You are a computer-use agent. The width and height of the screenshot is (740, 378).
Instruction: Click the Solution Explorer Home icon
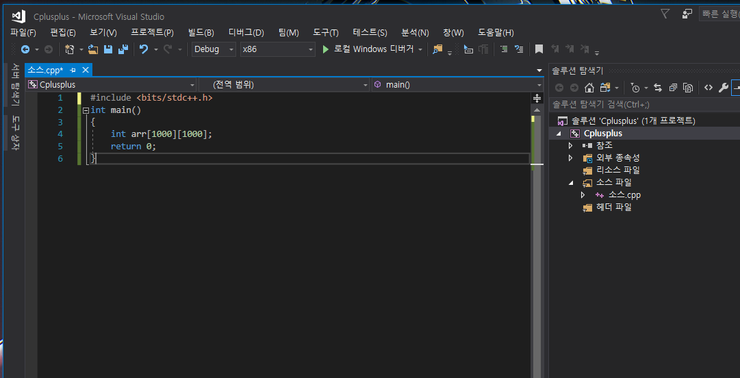pos(589,88)
